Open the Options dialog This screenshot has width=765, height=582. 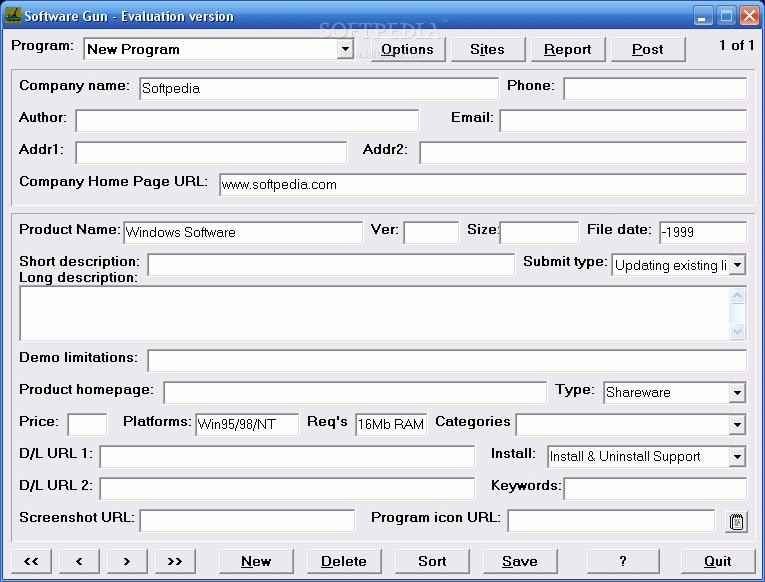point(408,49)
